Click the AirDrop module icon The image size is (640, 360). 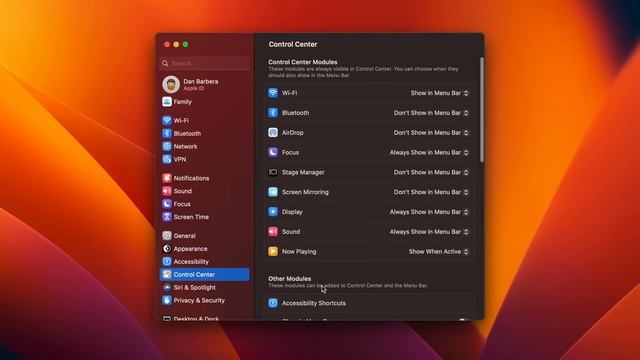[x=273, y=133]
